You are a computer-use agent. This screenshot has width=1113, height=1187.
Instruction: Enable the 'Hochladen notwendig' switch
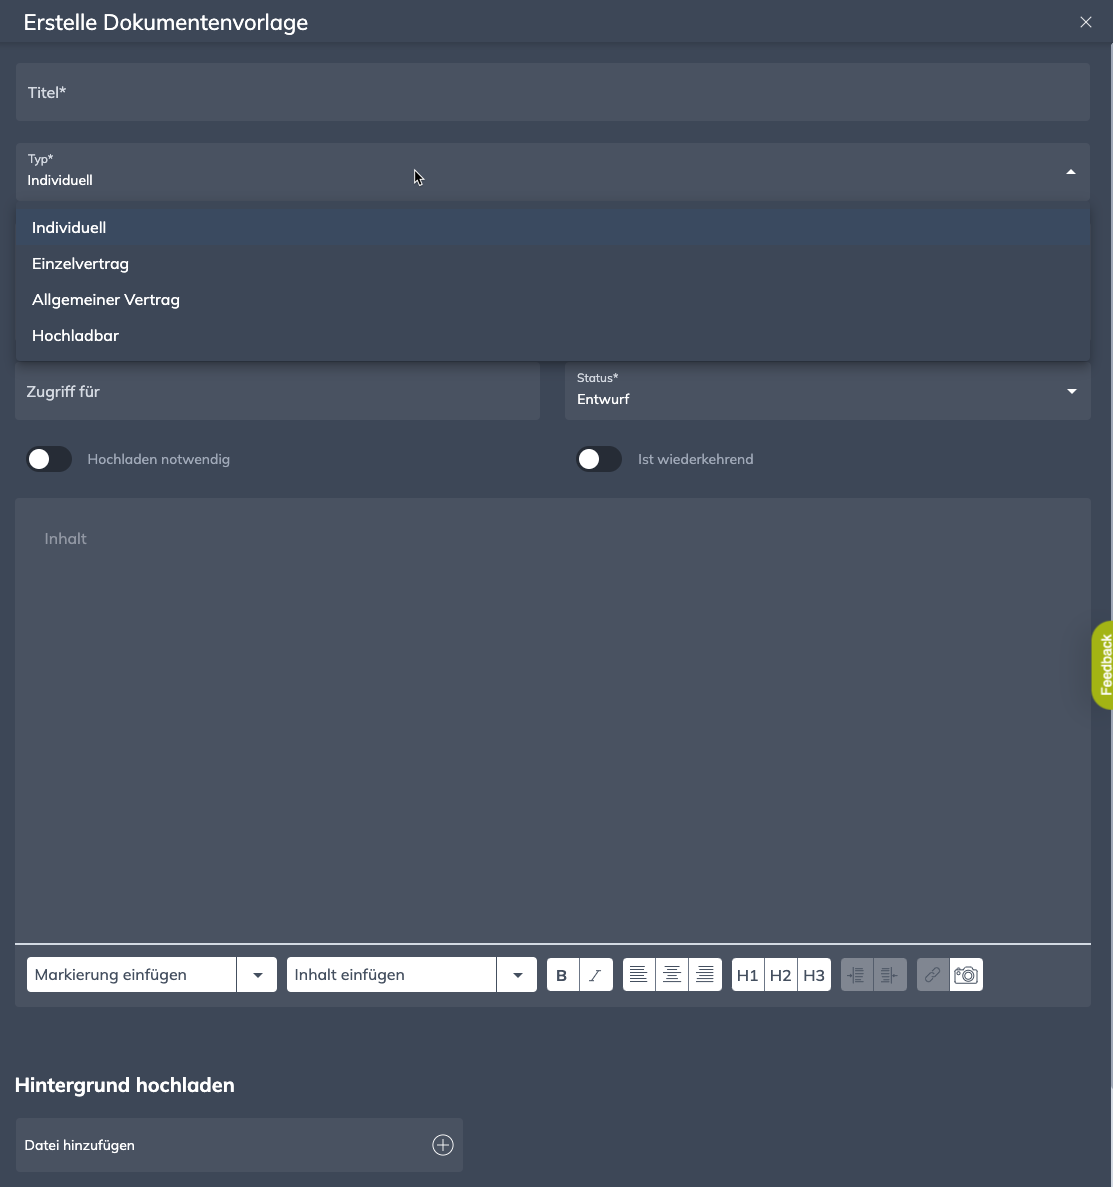tap(49, 459)
